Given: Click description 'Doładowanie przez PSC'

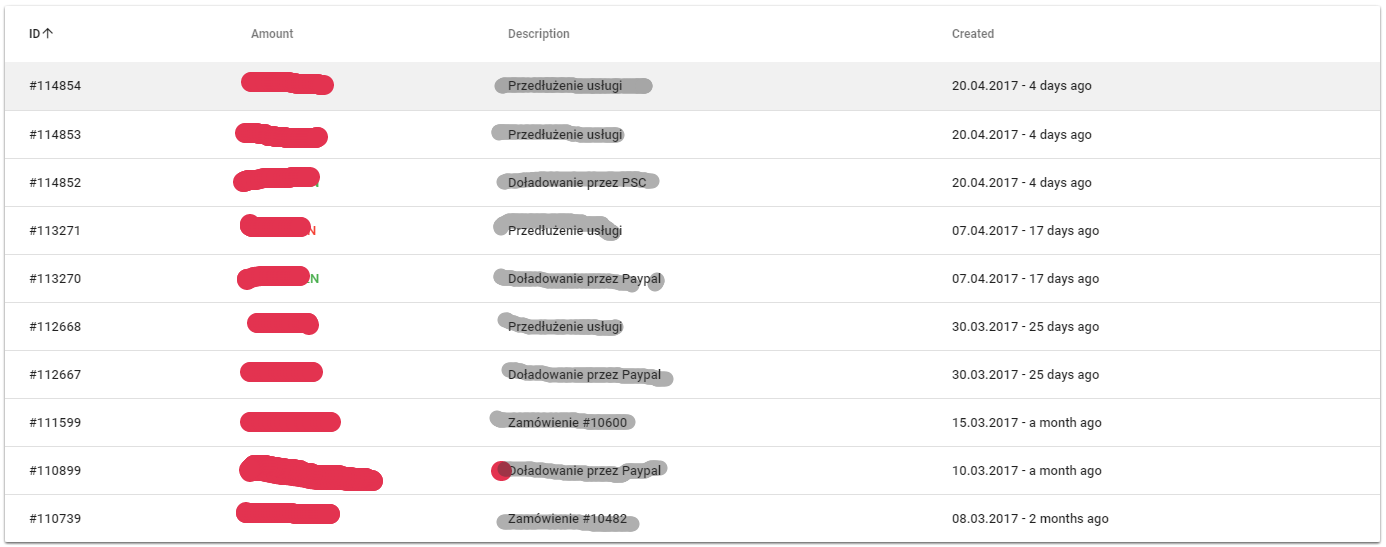Looking at the screenshot, I should [577, 183].
